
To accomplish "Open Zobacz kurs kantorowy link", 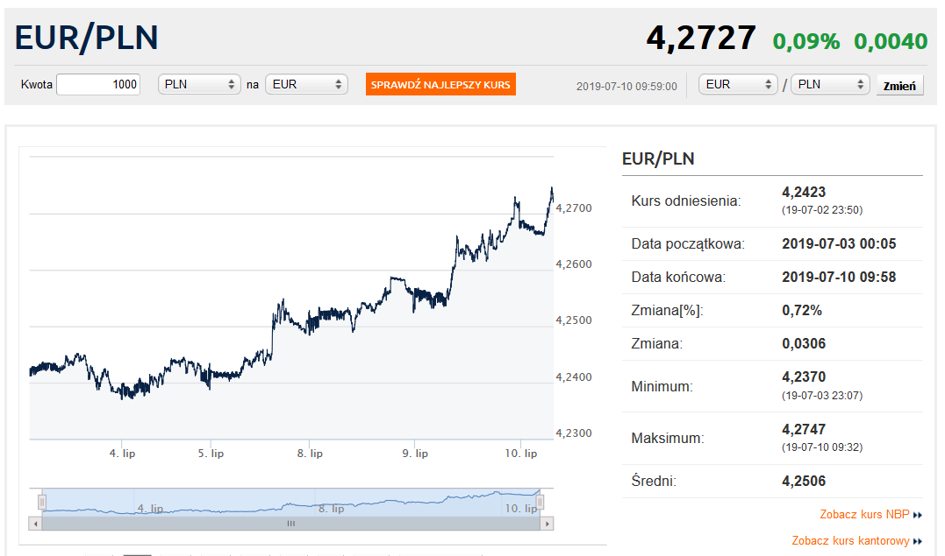I will [x=850, y=541].
